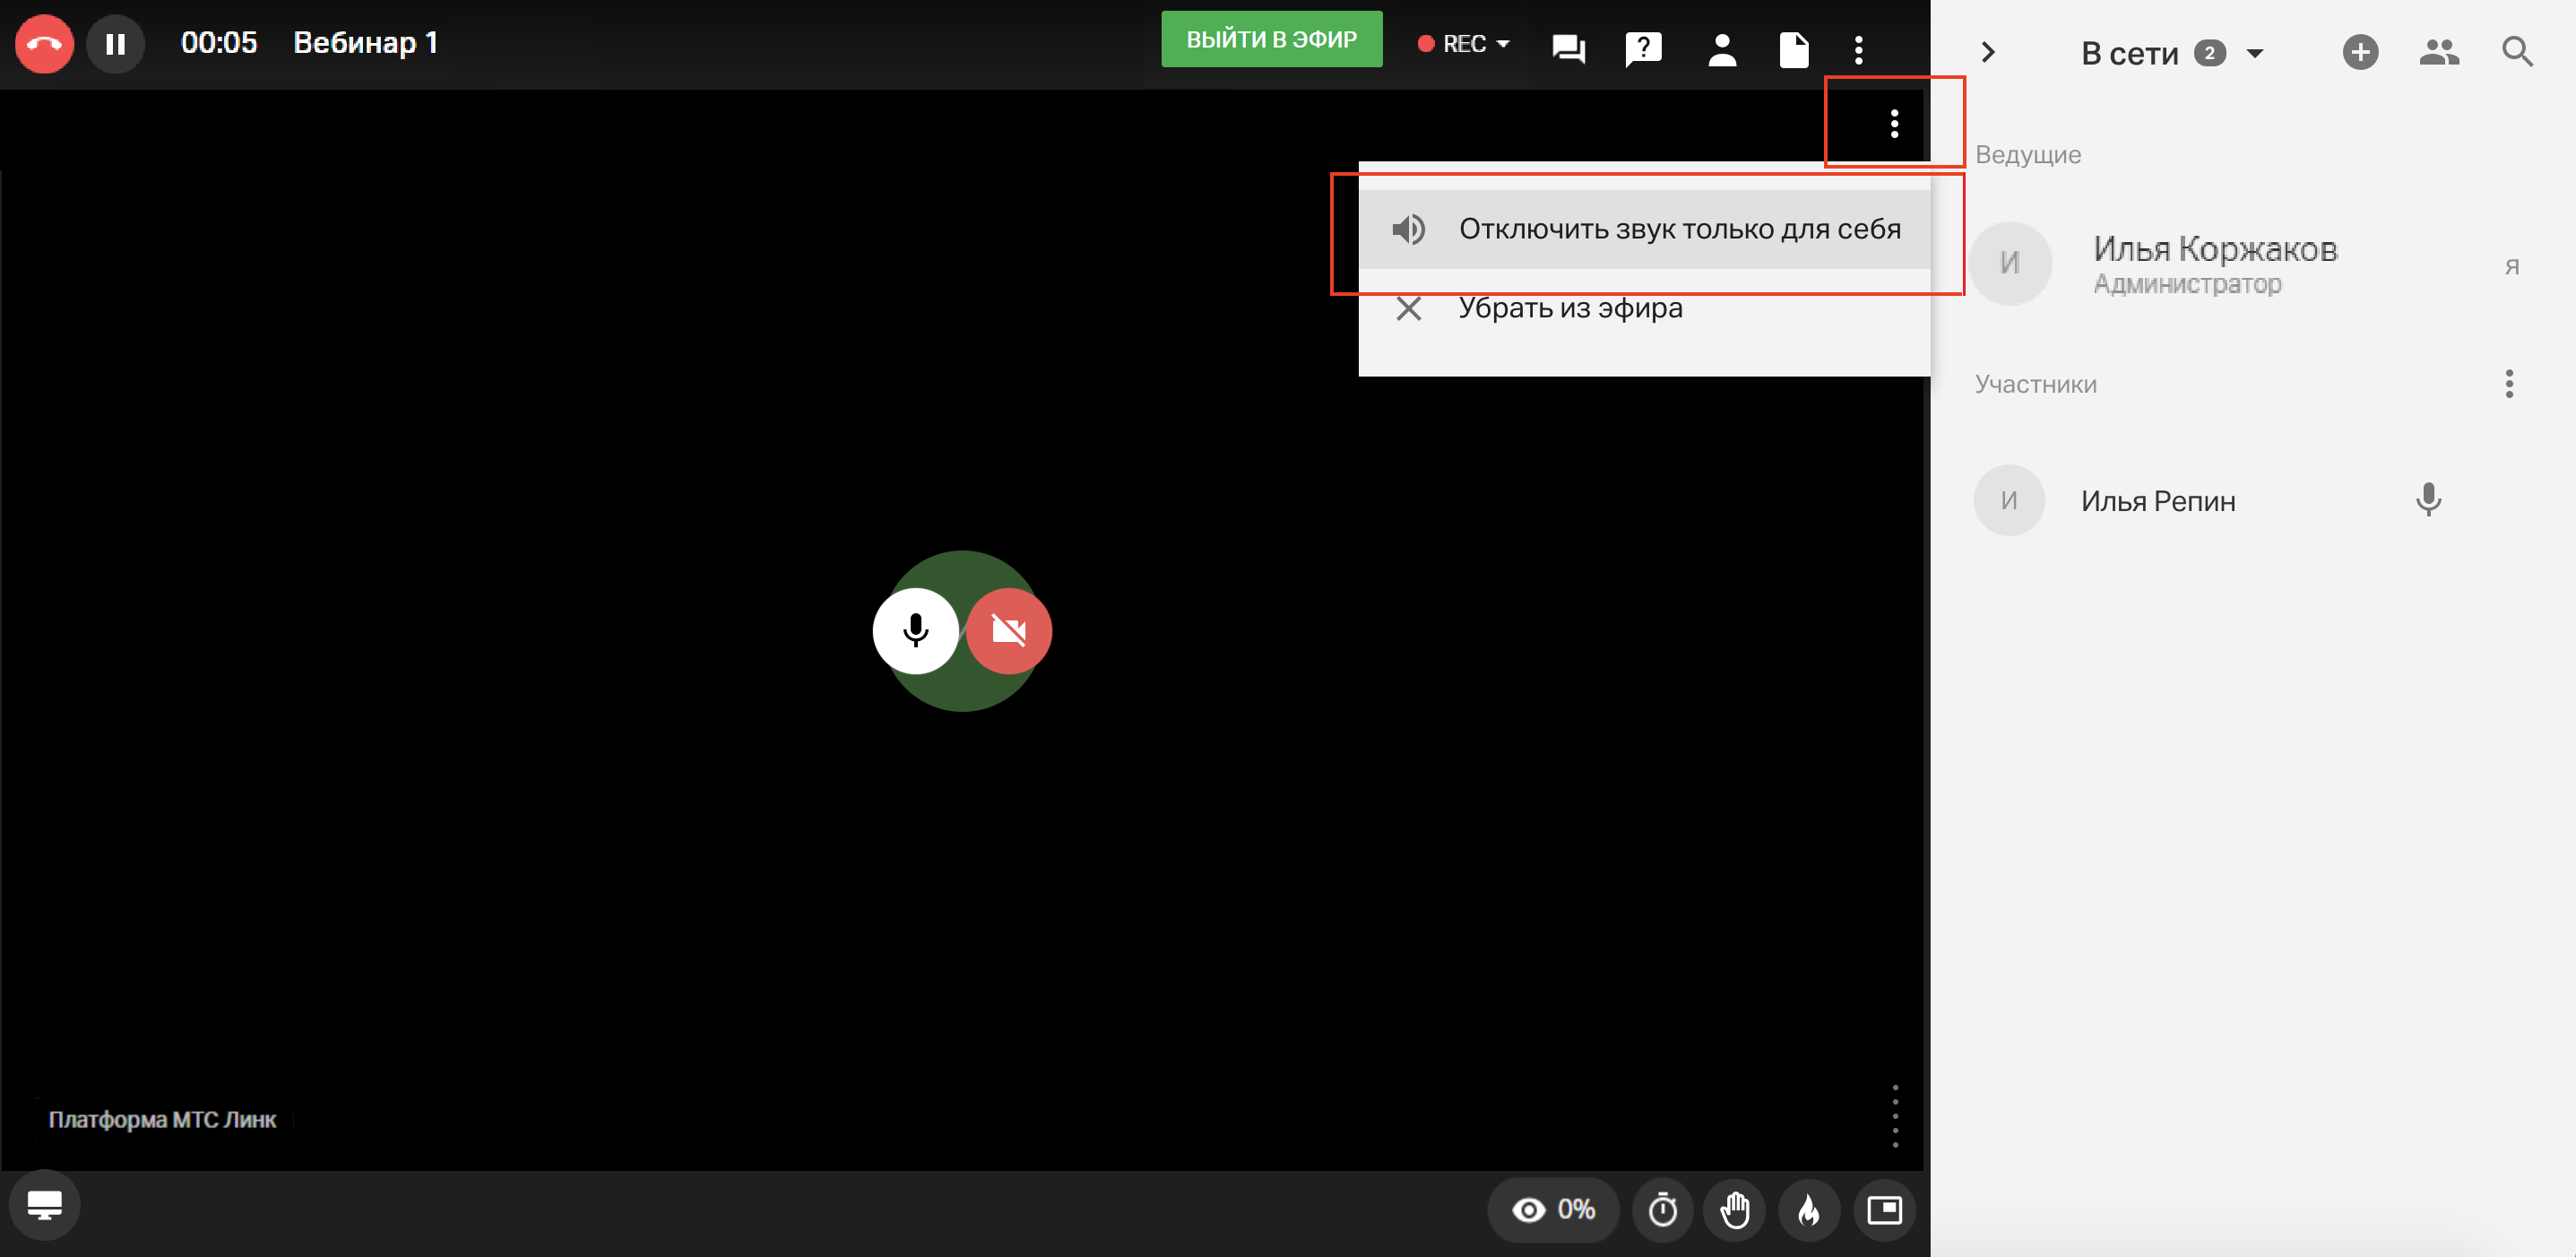Open dotted menu at video bottom-right
The height and width of the screenshot is (1257, 2576).
pos(1894,1115)
